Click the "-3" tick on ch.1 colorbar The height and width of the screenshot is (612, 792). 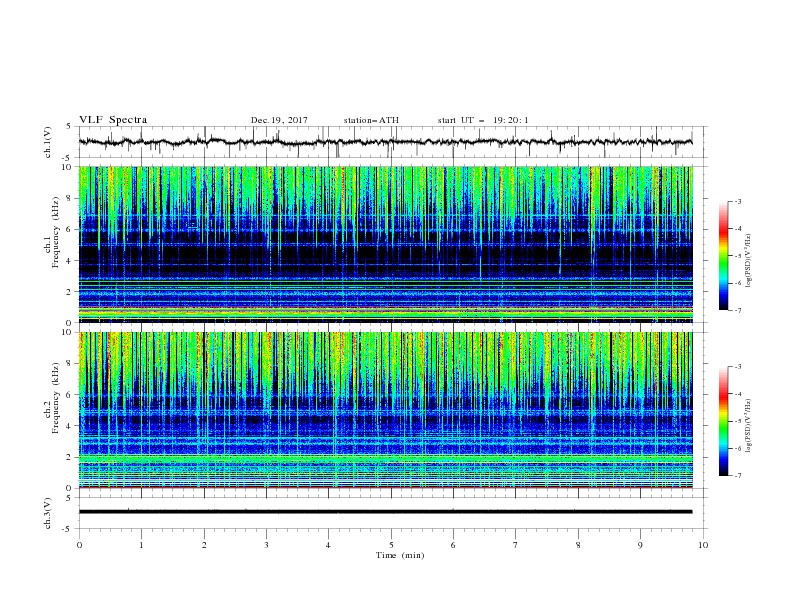coord(737,201)
